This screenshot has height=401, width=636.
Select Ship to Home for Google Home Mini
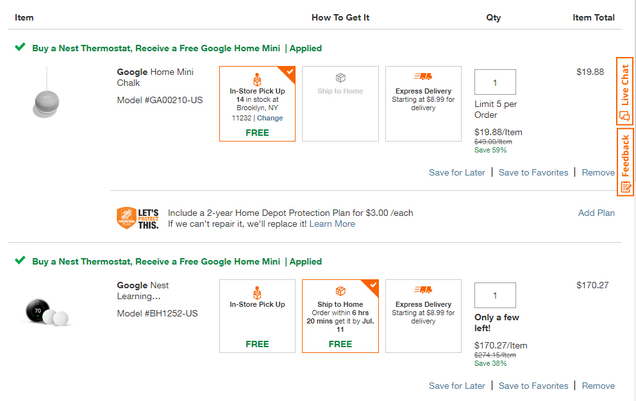pos(340,104)
